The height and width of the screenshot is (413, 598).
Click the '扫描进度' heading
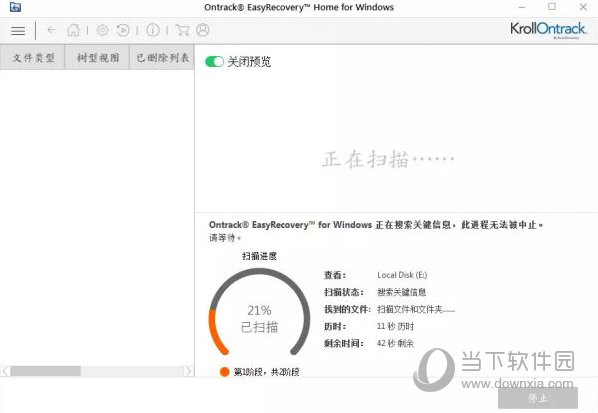click(x=259, y=256)
